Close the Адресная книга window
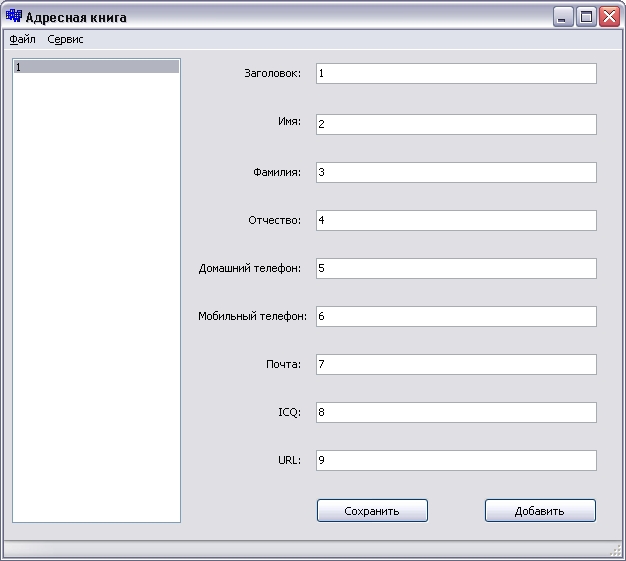626x561 pixels. pyautogui.click(x=609, y=17)
